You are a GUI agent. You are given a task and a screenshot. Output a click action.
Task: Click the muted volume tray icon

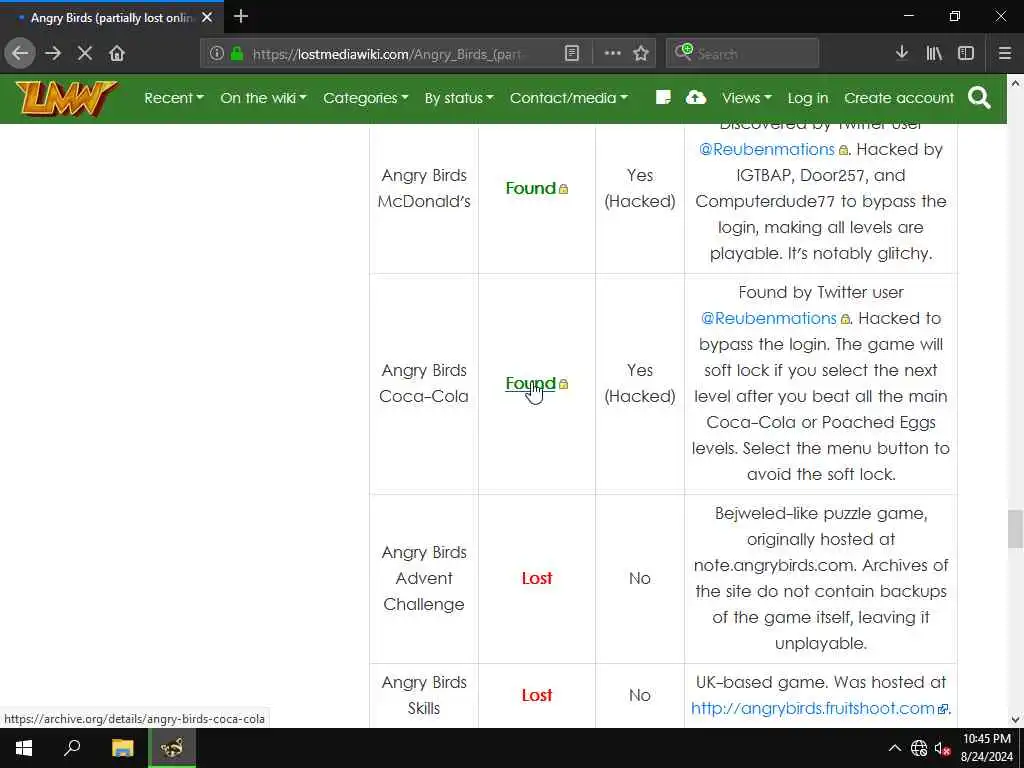(942, 748)
